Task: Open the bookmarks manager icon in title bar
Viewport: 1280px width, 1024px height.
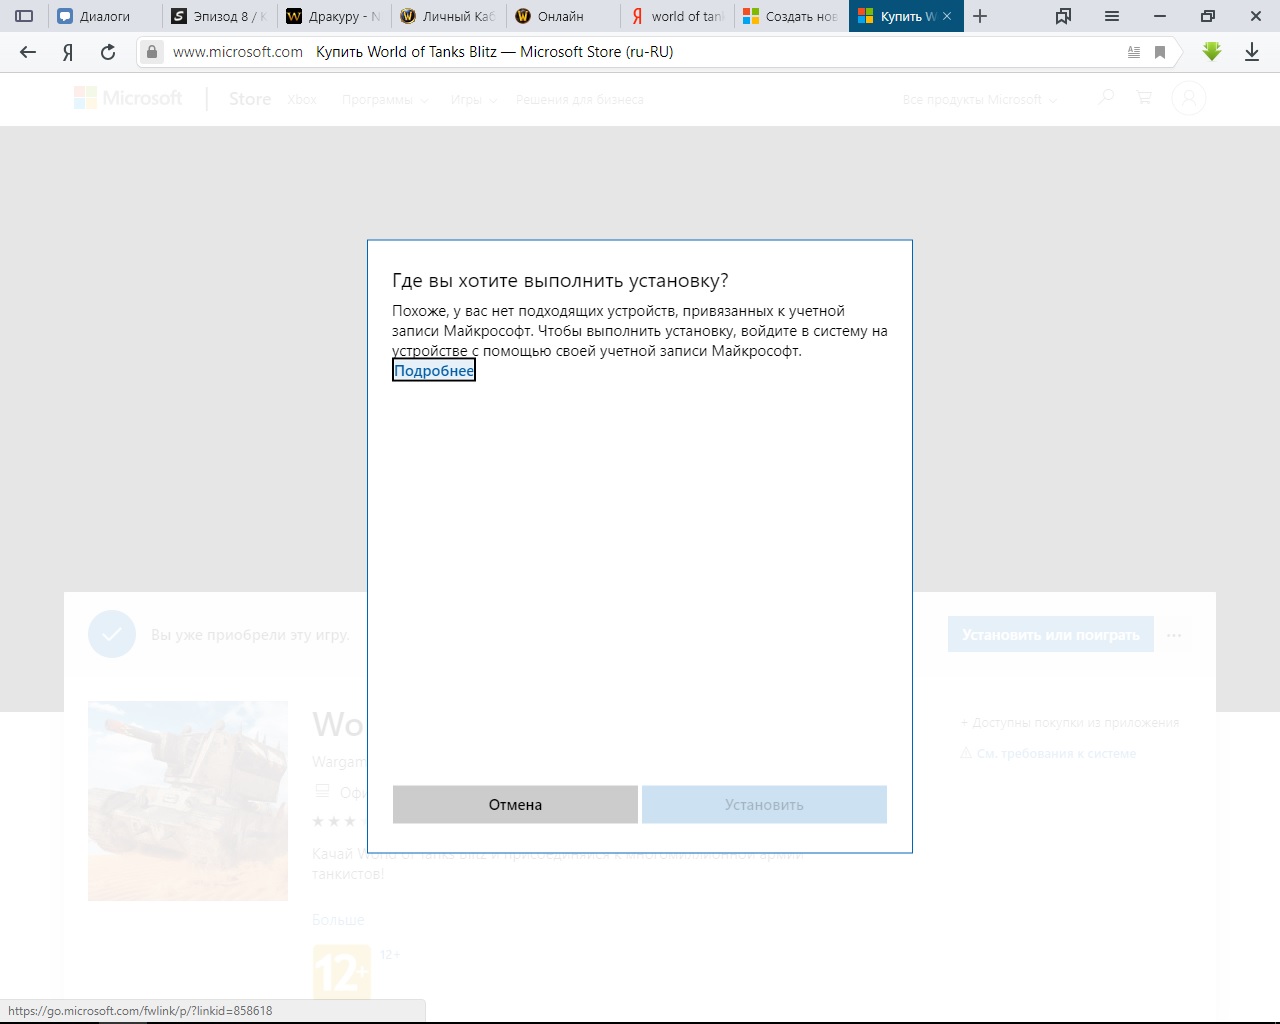Action: 1064,16
